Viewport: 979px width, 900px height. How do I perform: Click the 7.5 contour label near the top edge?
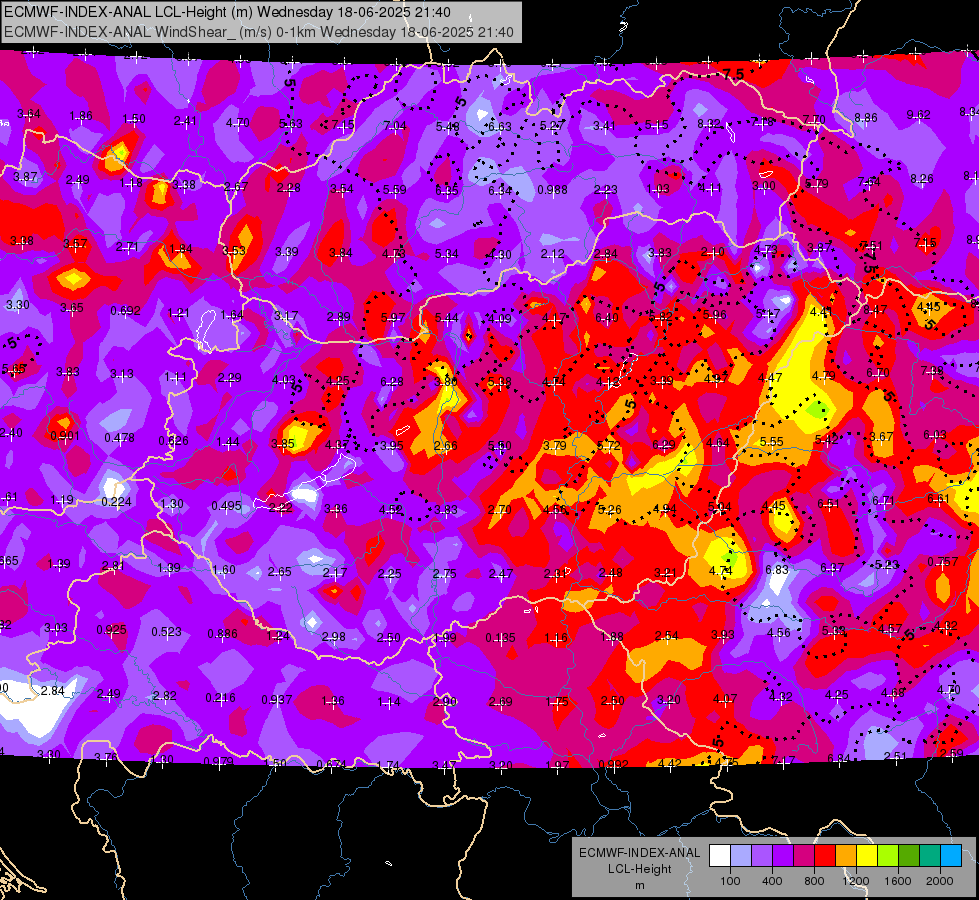[x=734, y=74]
